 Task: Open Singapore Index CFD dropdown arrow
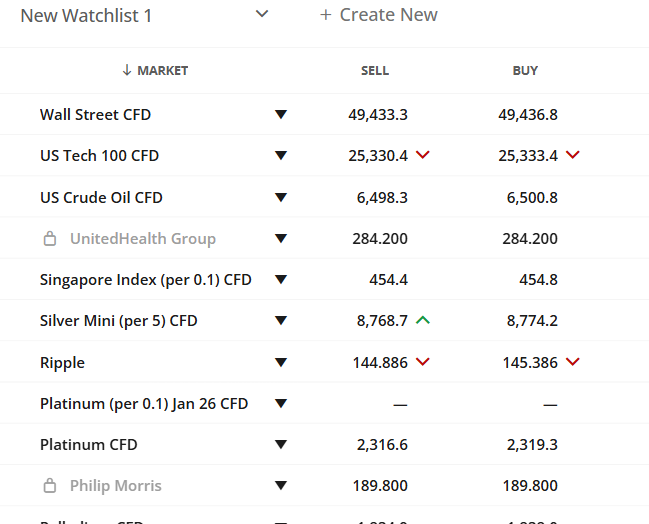281,280
